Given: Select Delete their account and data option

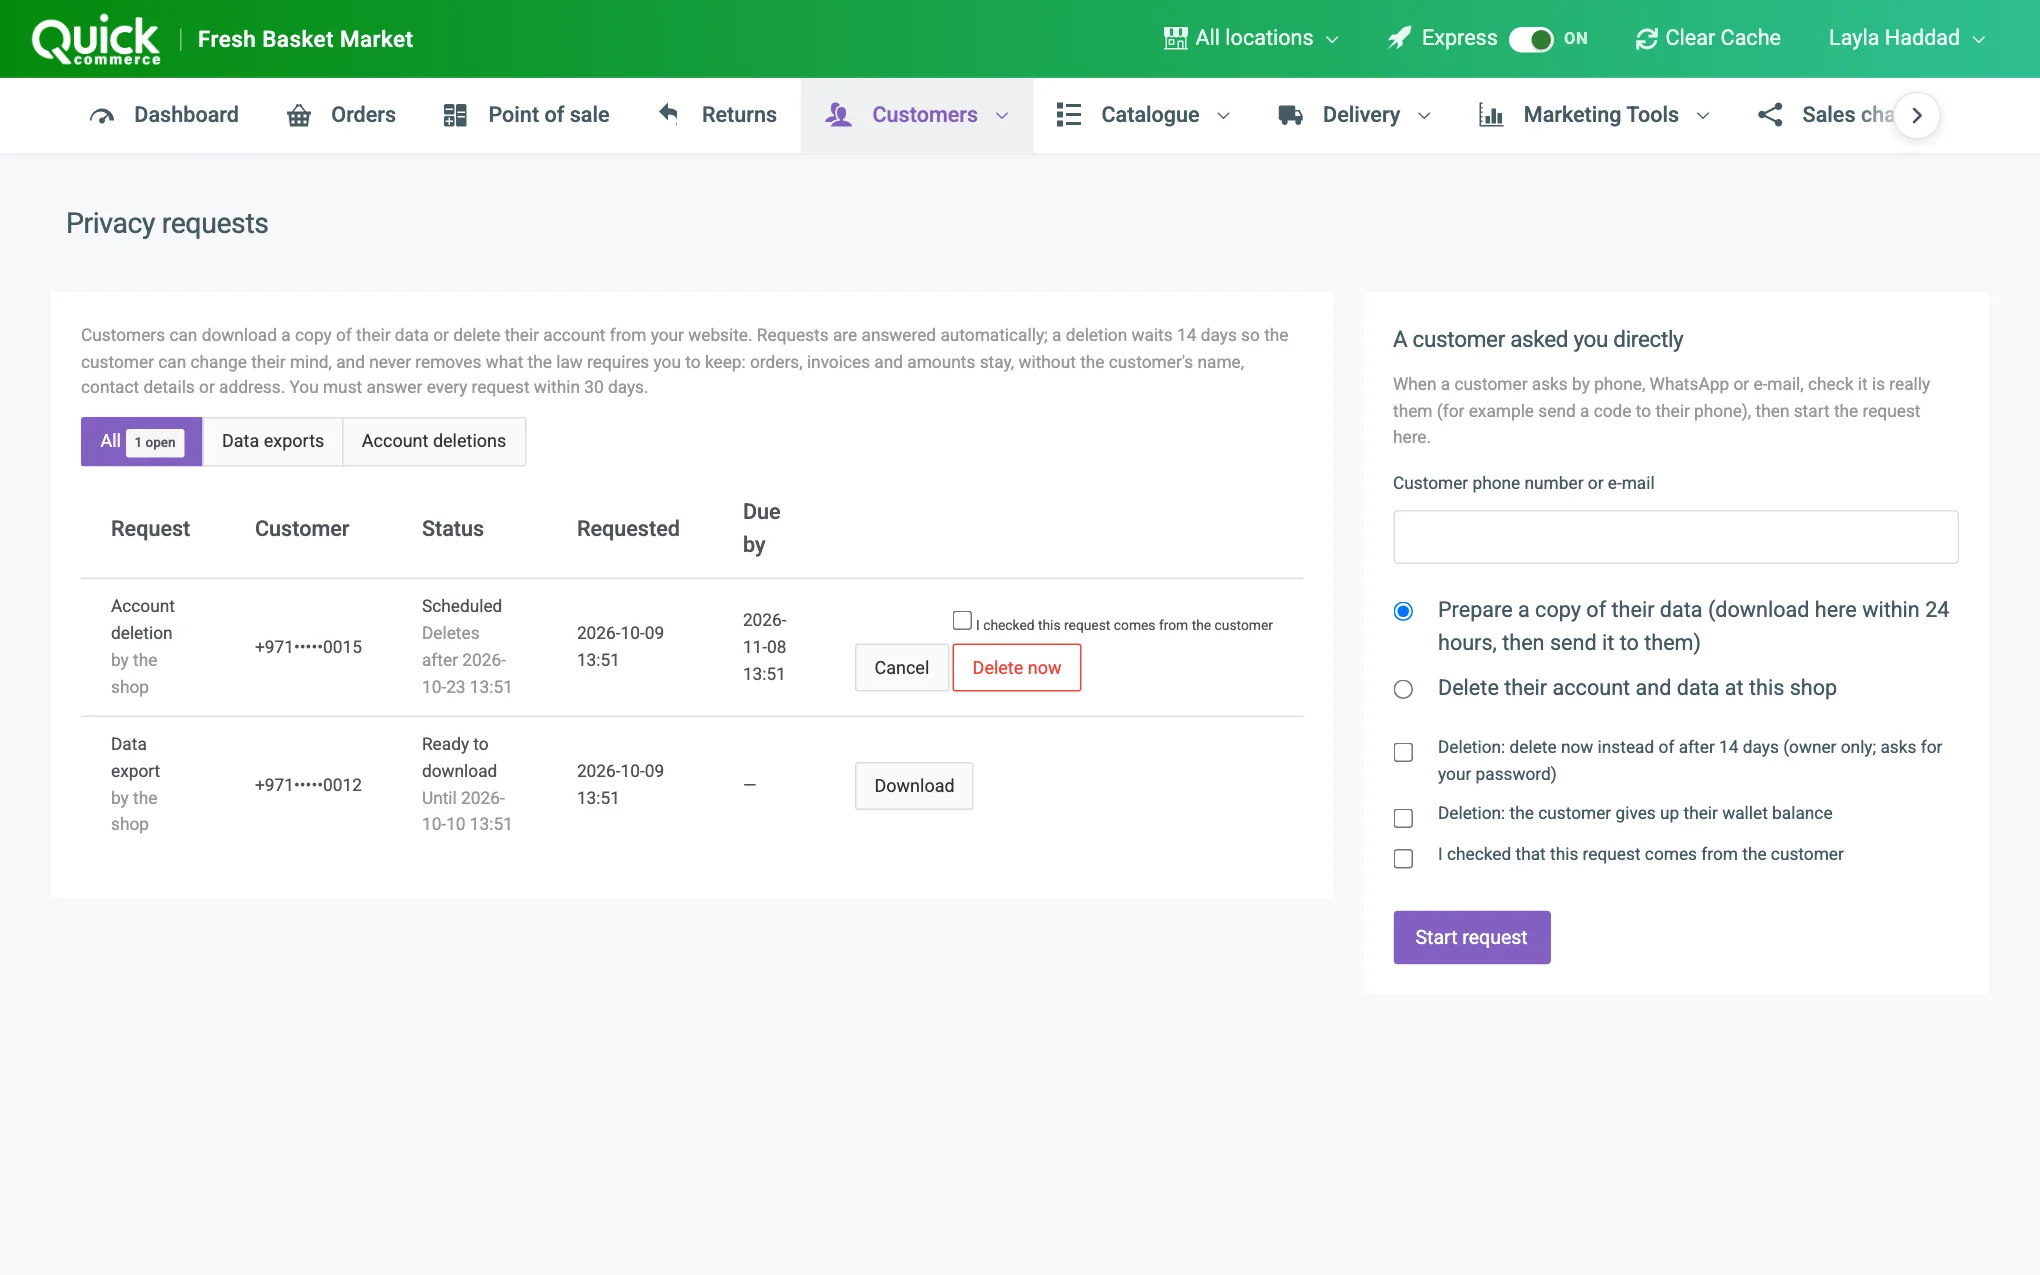Looking at the screenshot, I should tap(1403, 689).
